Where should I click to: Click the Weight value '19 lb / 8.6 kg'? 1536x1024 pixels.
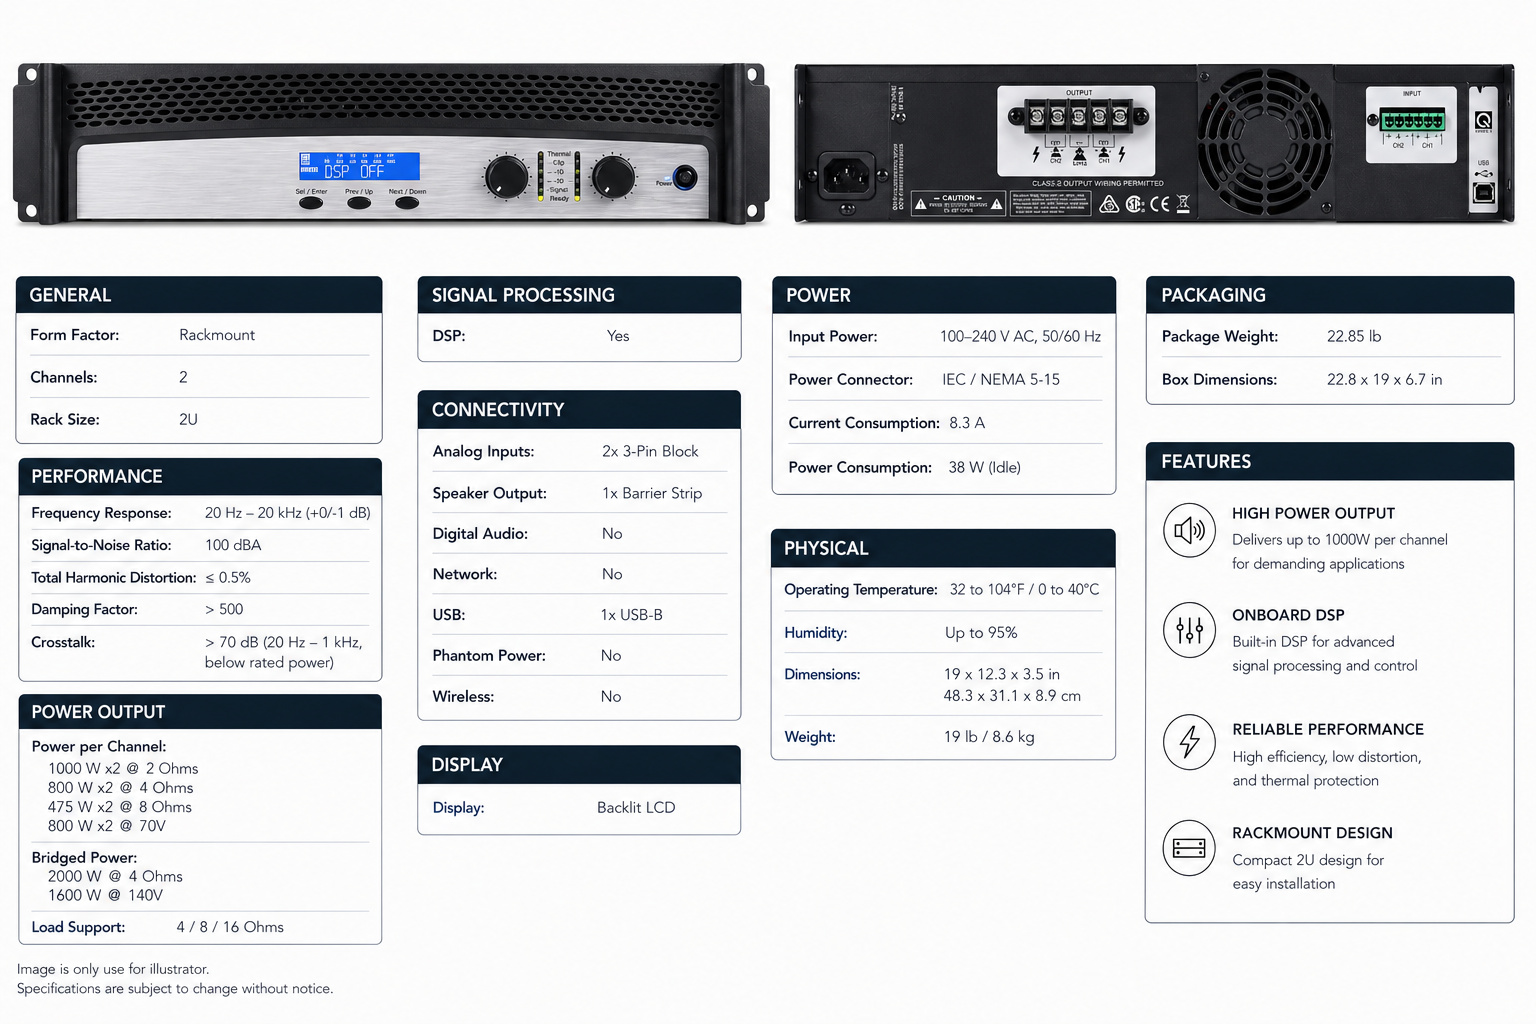coord(989,737)
